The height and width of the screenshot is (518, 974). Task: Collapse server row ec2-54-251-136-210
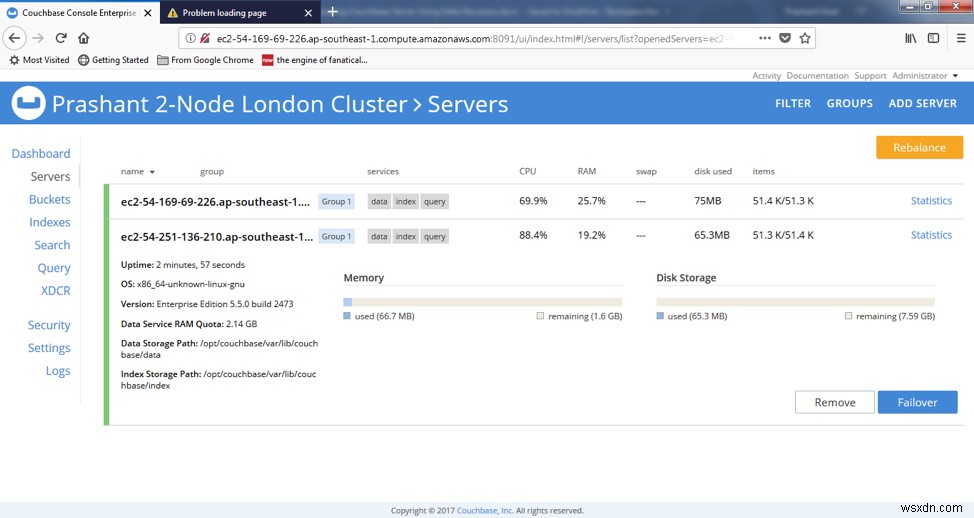(x=535, y=236)
